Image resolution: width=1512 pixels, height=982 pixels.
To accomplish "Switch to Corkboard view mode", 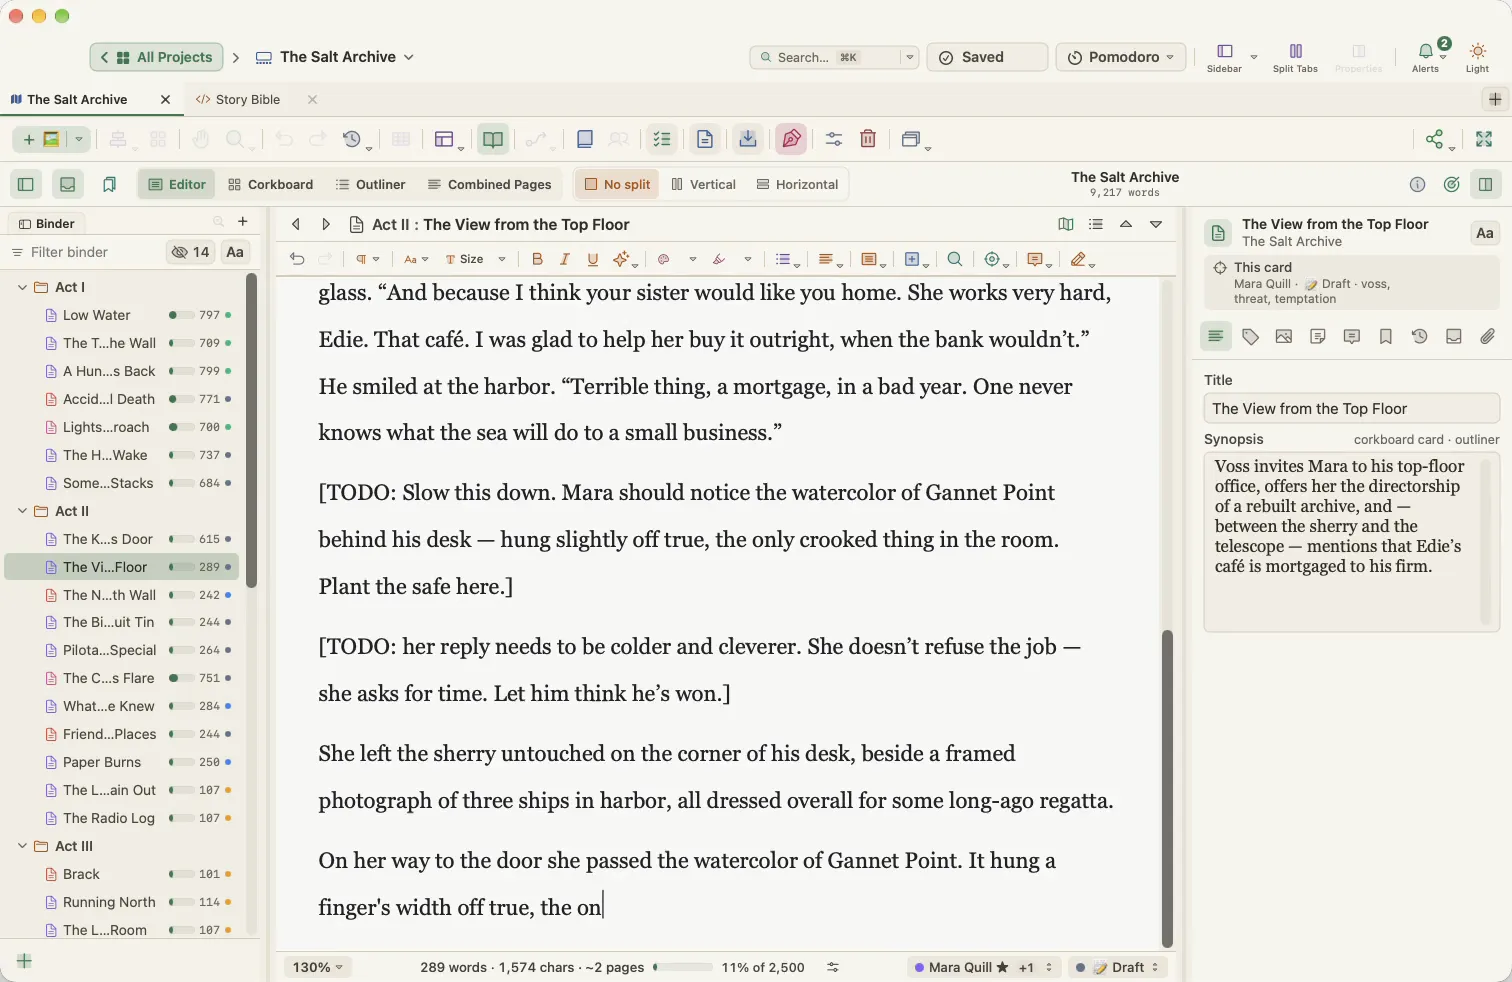I will click(270, 184).
